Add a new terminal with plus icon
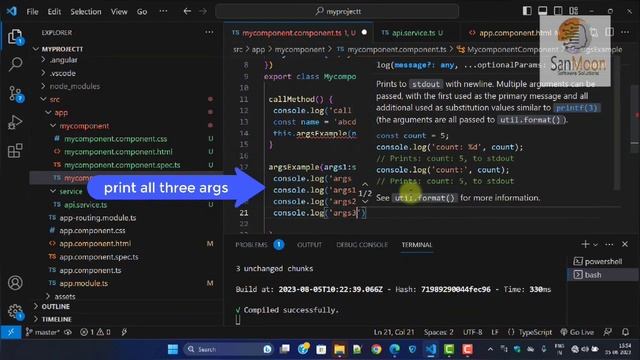 tap(585, 244)
